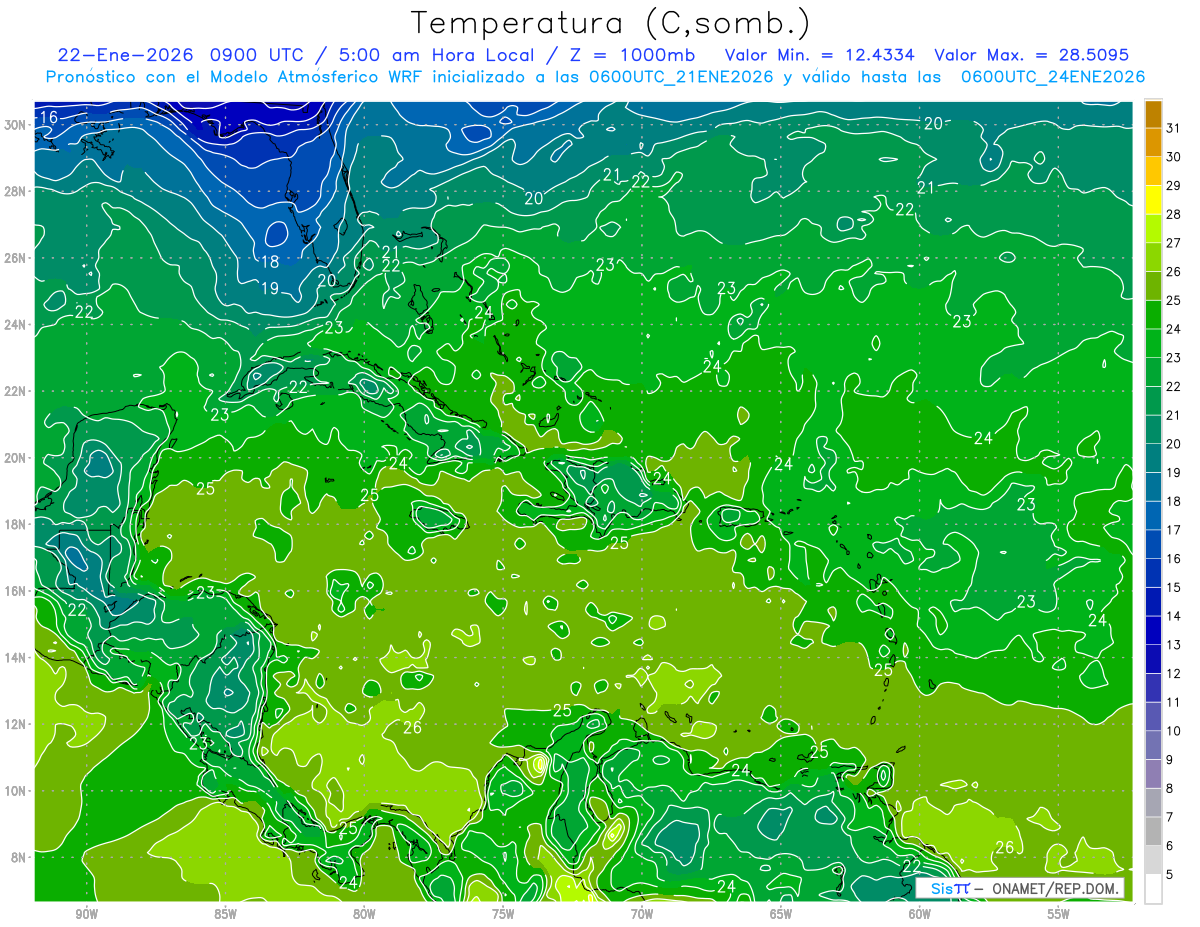Click the color bar value "28"

[1173, 214]
